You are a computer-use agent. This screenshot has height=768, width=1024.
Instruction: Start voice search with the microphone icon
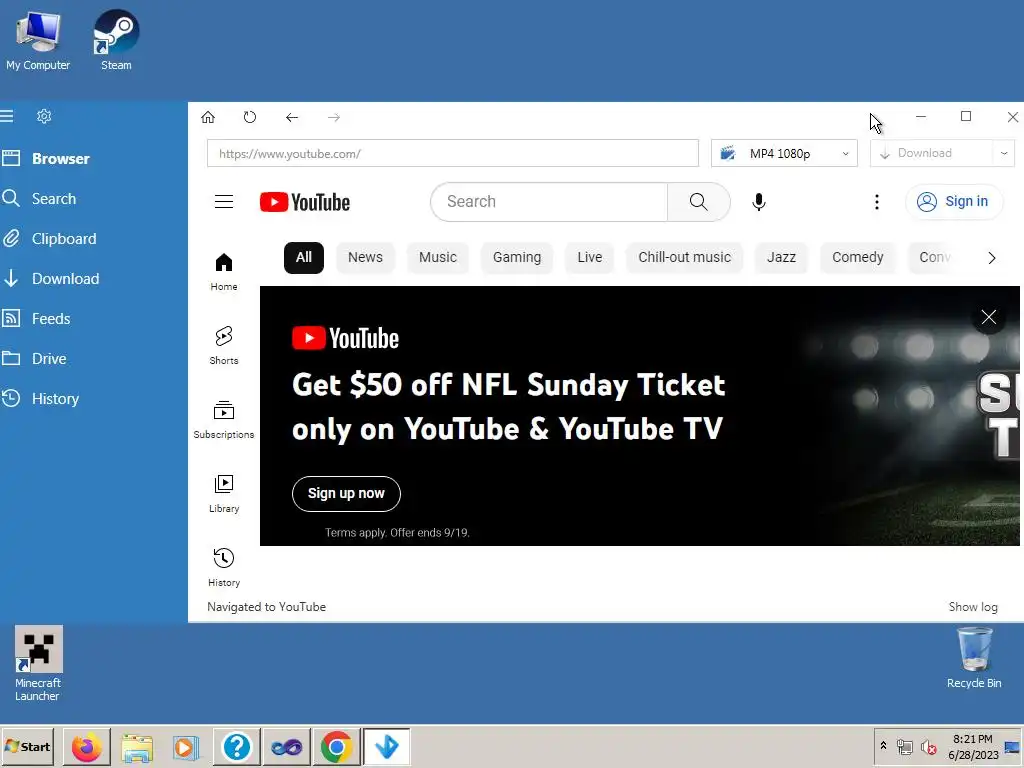click(x=758, y=202)
